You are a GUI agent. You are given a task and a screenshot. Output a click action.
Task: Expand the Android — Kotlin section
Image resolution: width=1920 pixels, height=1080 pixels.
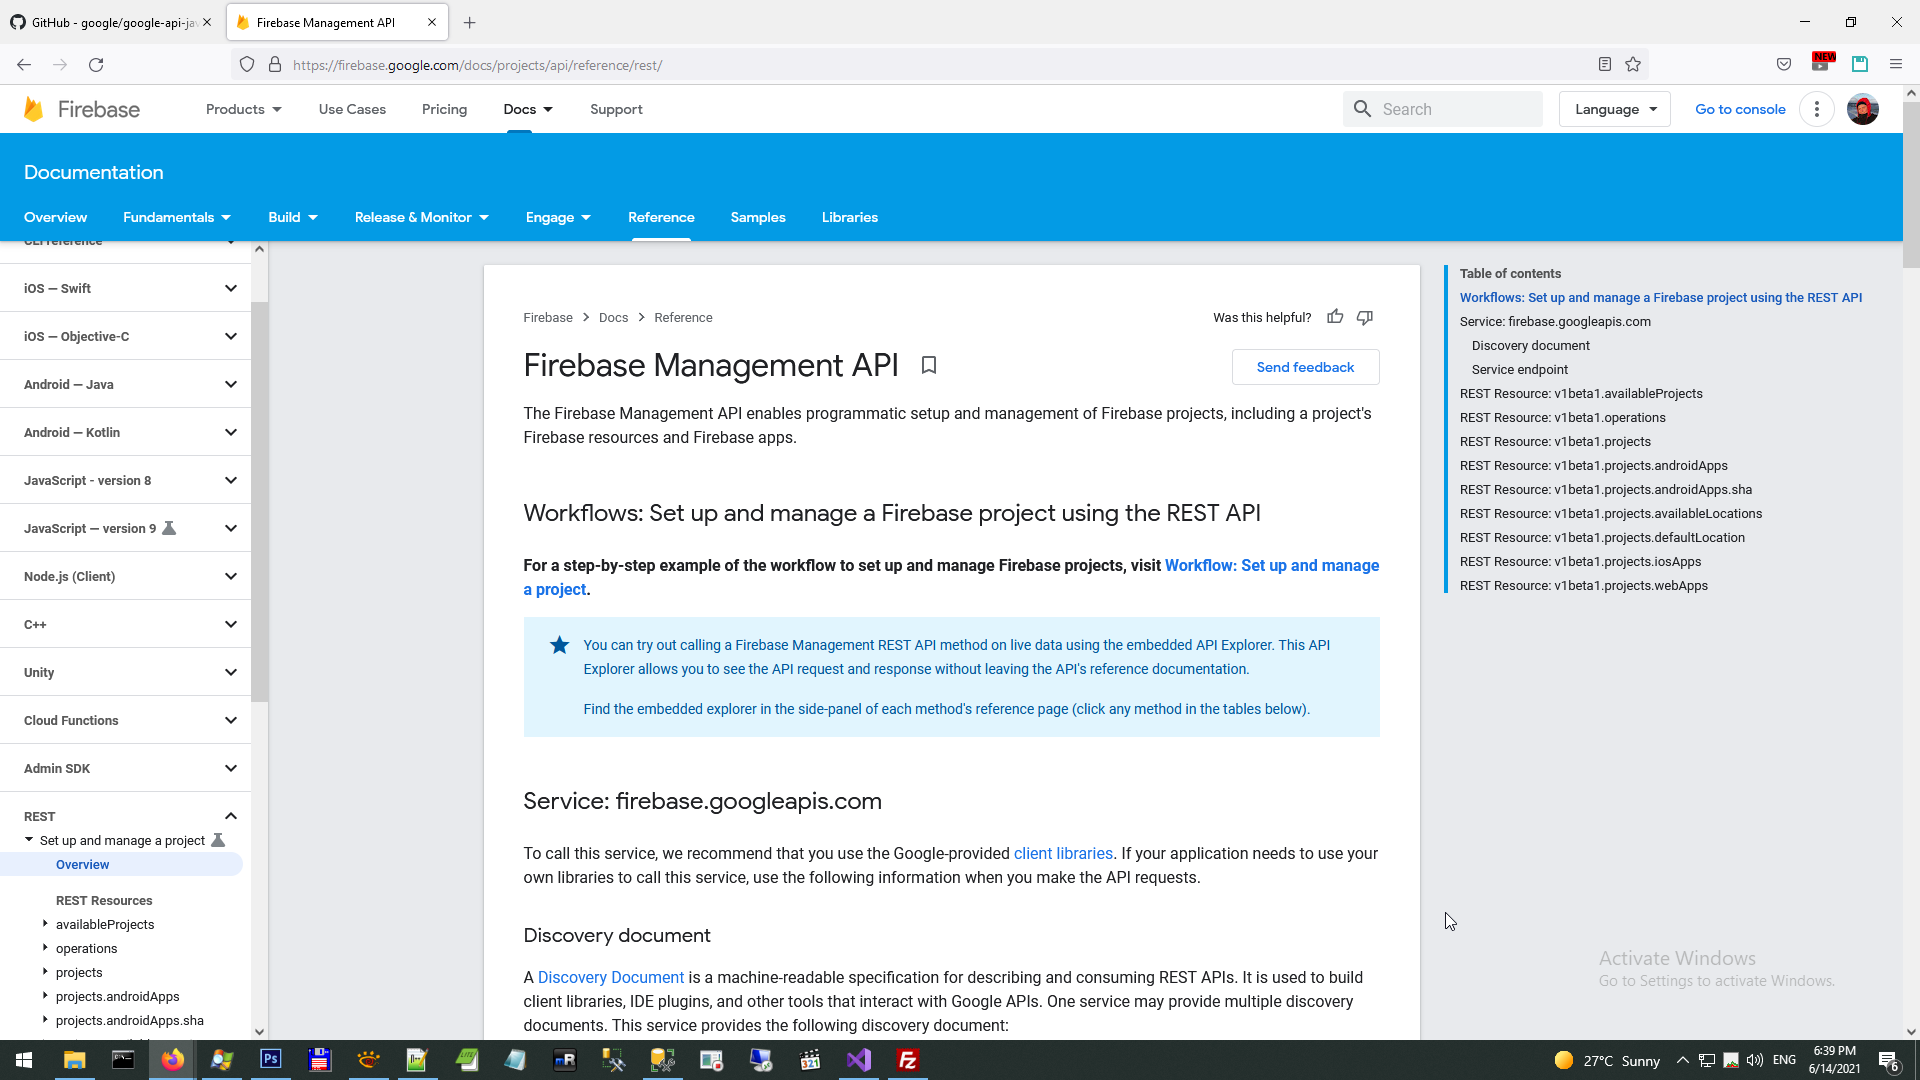point(231,432)
